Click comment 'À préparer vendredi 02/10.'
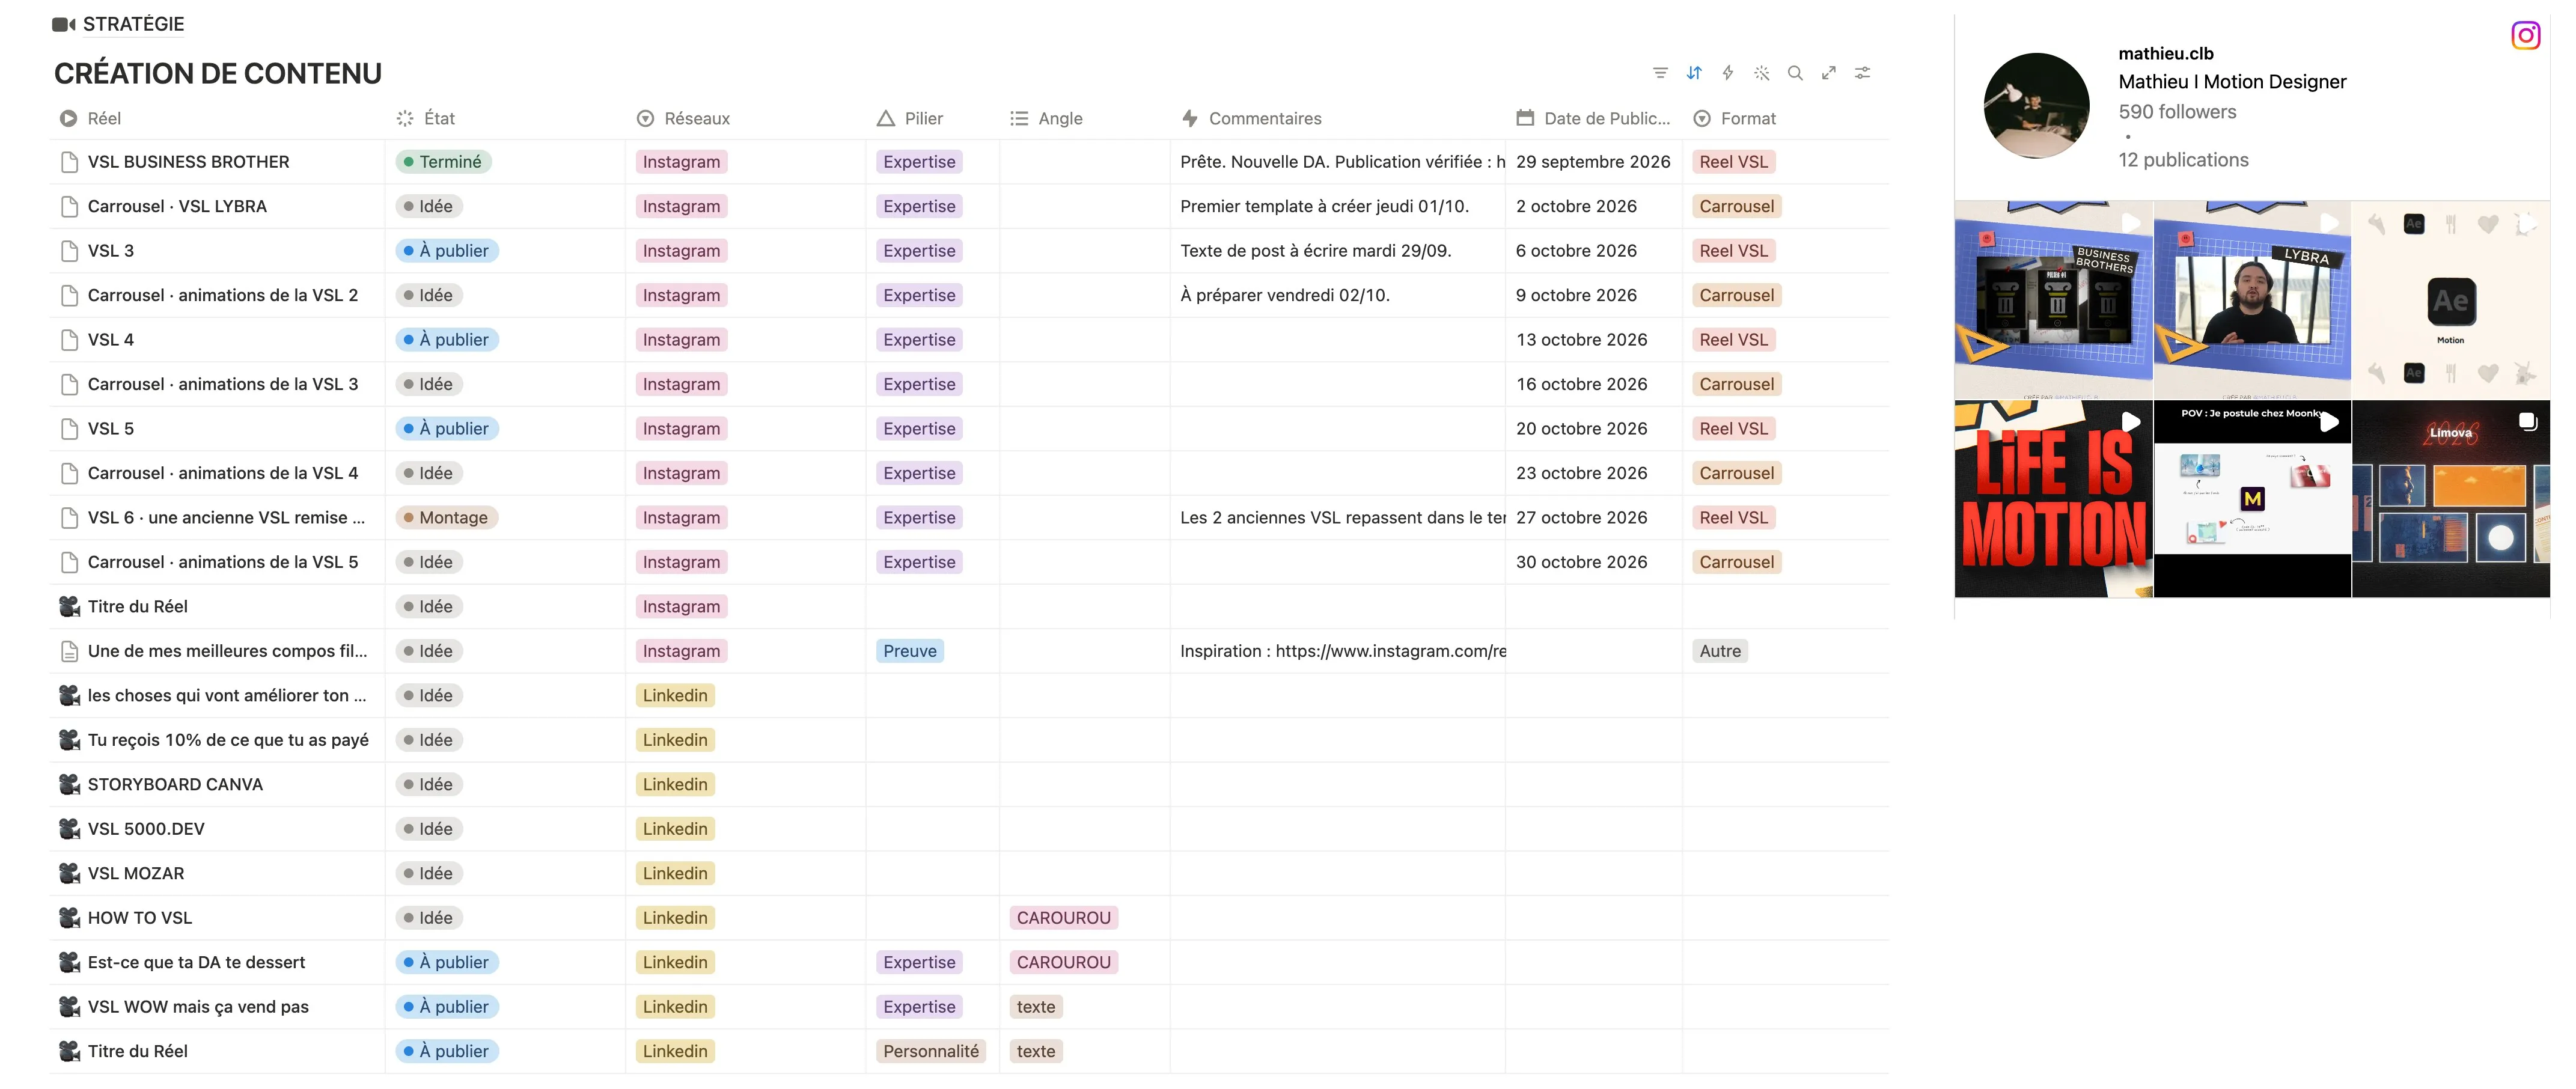This screenshot has height=1089, width=2576. pyautogui.click(x=1285, y=295)
